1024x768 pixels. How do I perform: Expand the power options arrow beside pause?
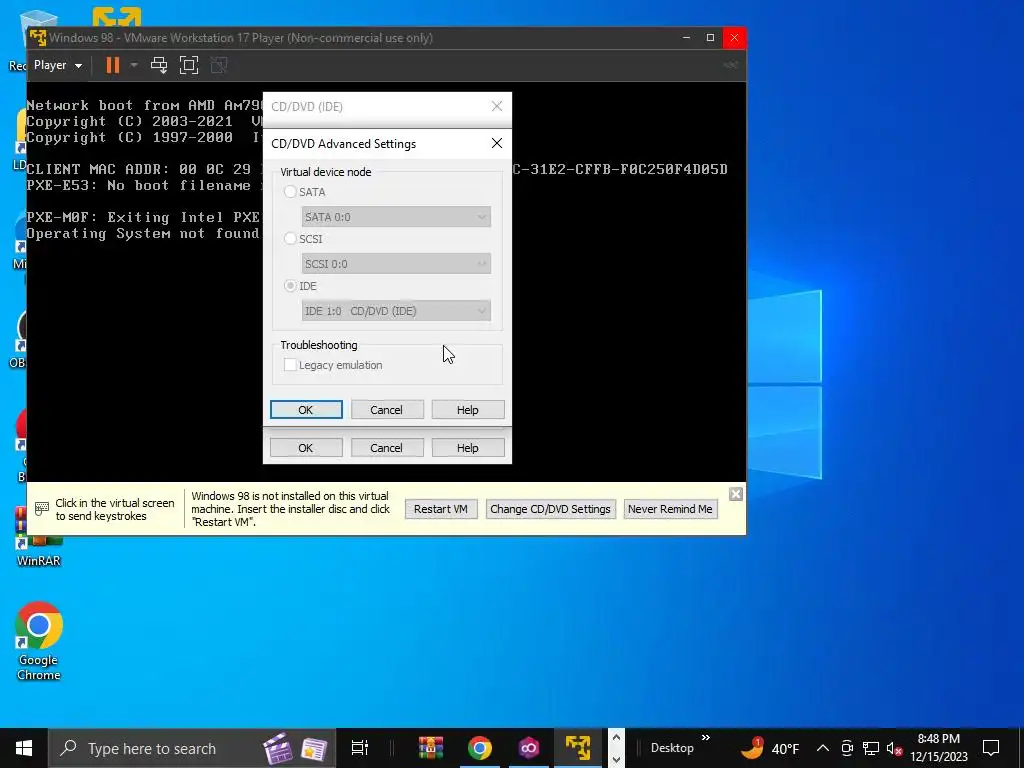(x=134, y=65)
